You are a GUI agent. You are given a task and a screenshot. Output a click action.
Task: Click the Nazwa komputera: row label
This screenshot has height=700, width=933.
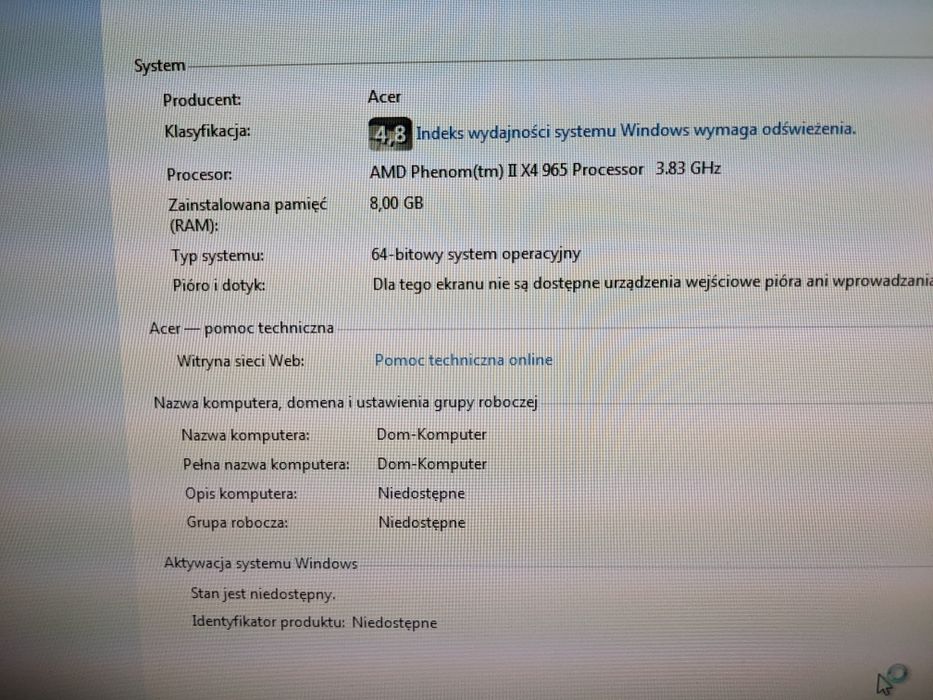click(245, 435)
